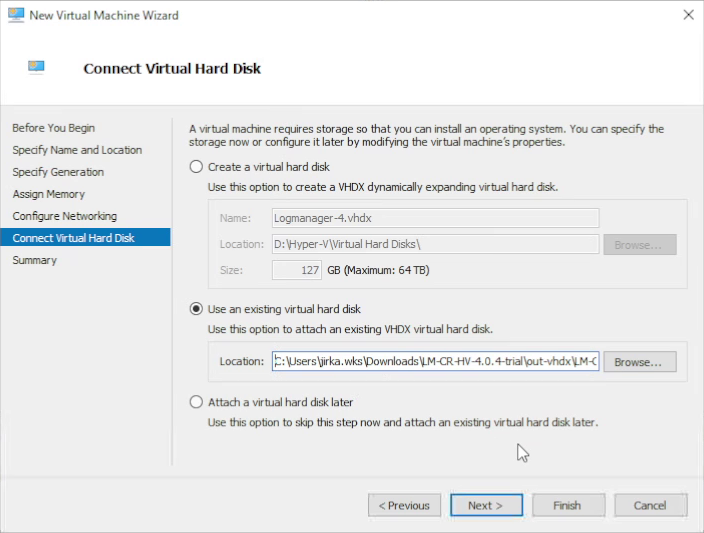Go back with the Previous button

(x=404, y=505)
